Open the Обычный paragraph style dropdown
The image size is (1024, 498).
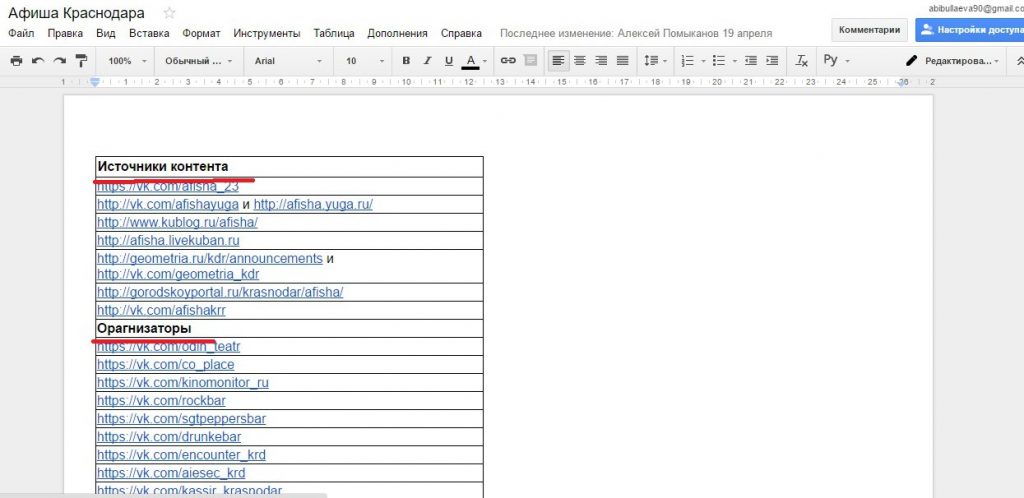coord(199,61)
